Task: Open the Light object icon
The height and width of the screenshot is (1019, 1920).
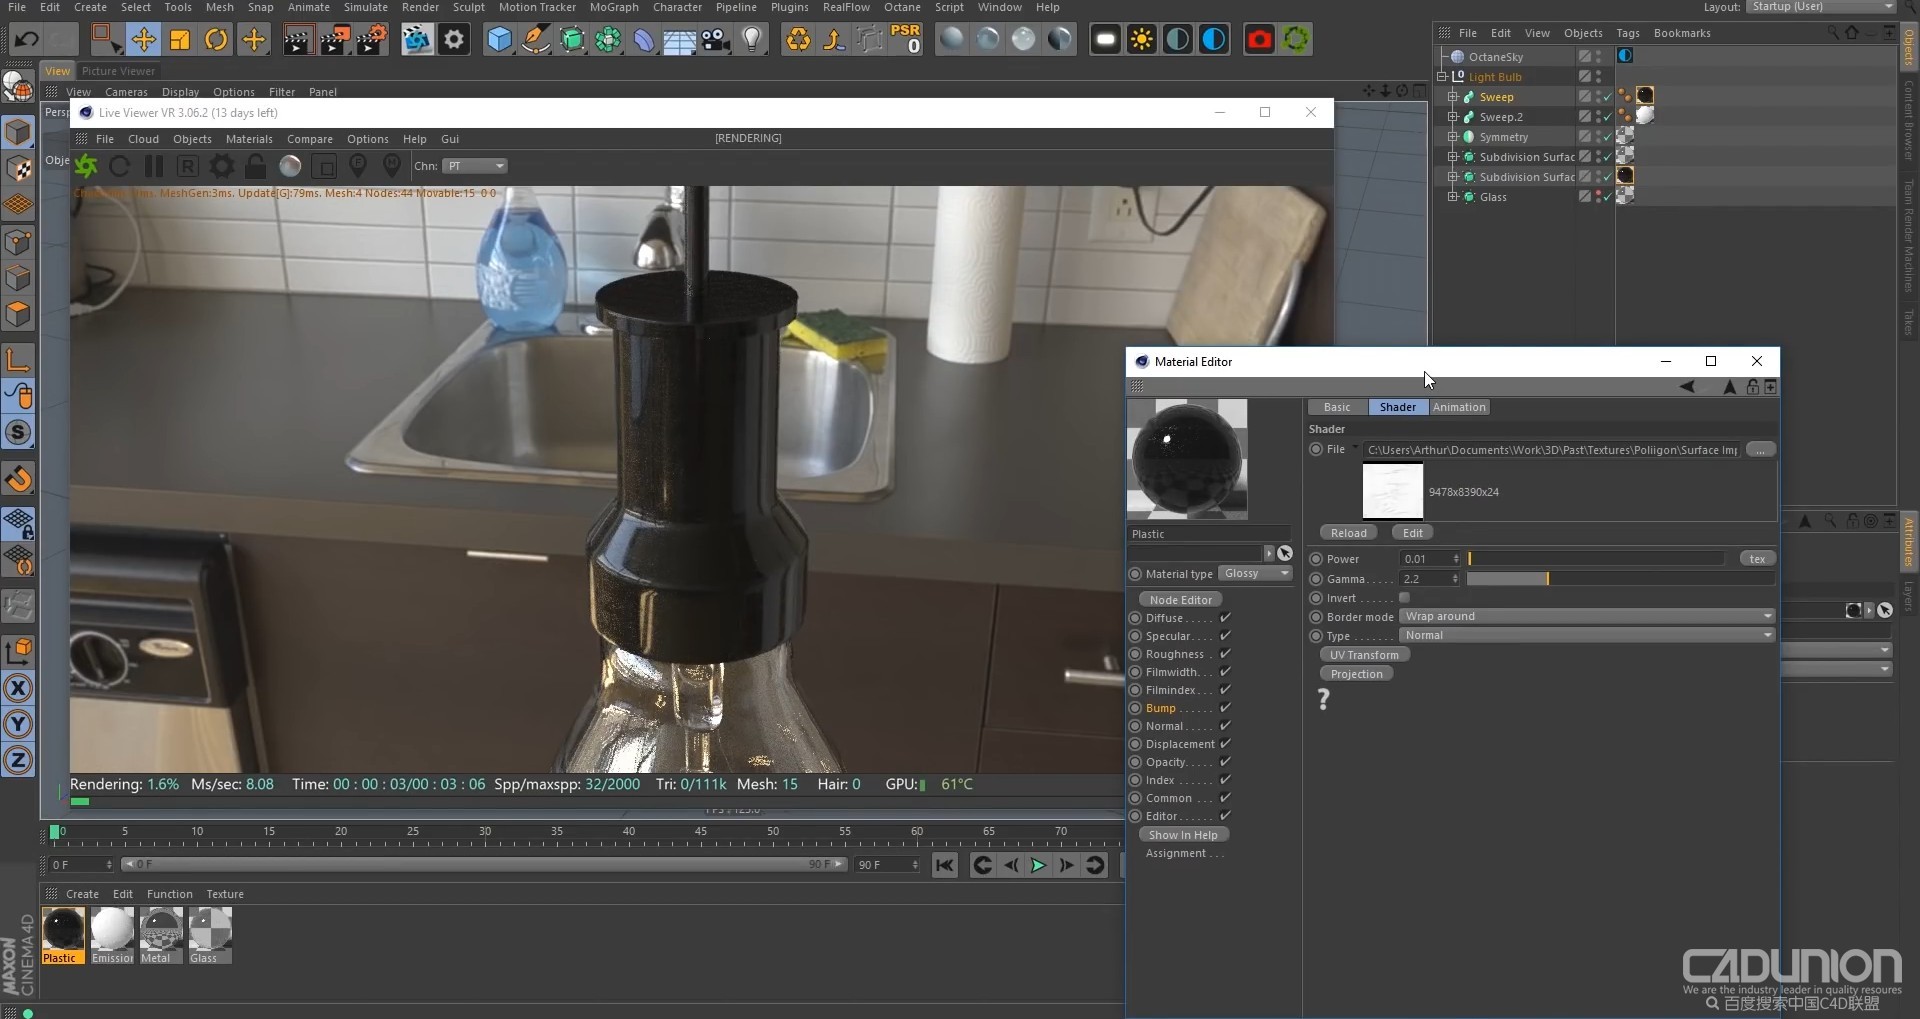Action: click(752, 39)
